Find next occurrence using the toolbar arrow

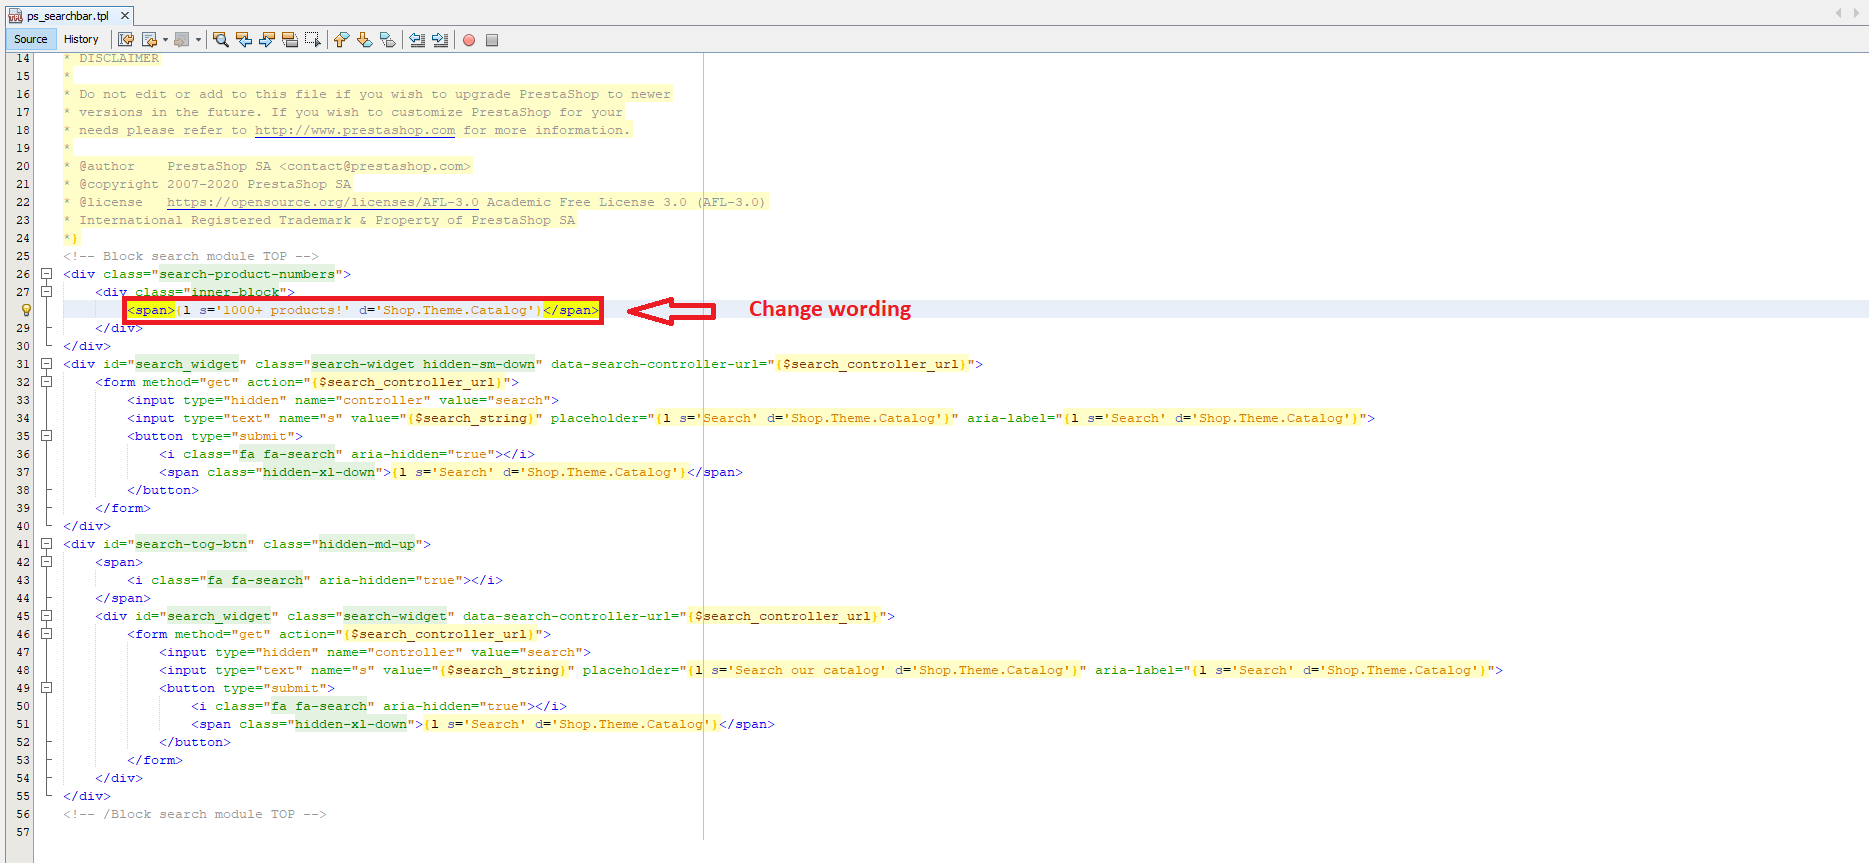tap(267, 40)
